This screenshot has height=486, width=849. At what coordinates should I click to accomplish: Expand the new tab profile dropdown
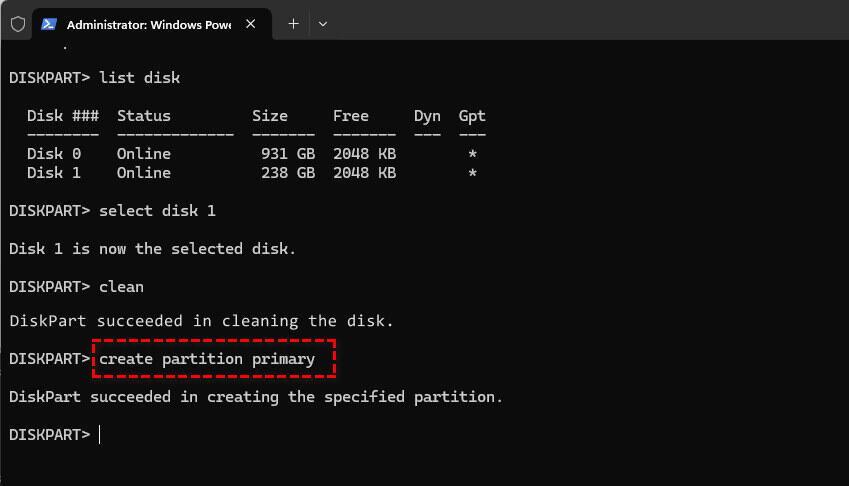tap(322, 24)
